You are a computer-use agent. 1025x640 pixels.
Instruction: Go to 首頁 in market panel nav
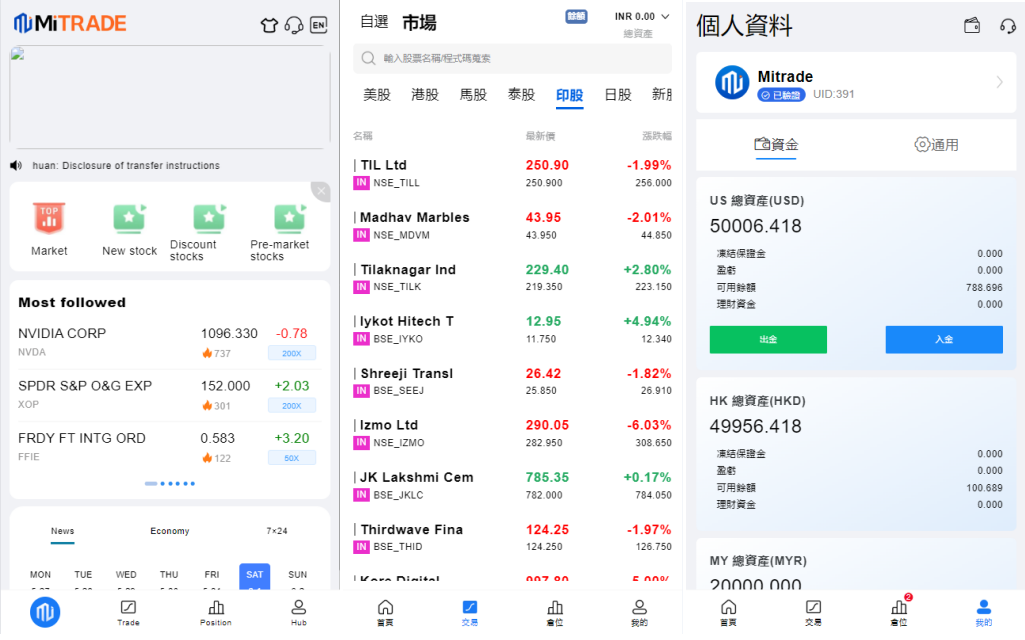[386, 613]
